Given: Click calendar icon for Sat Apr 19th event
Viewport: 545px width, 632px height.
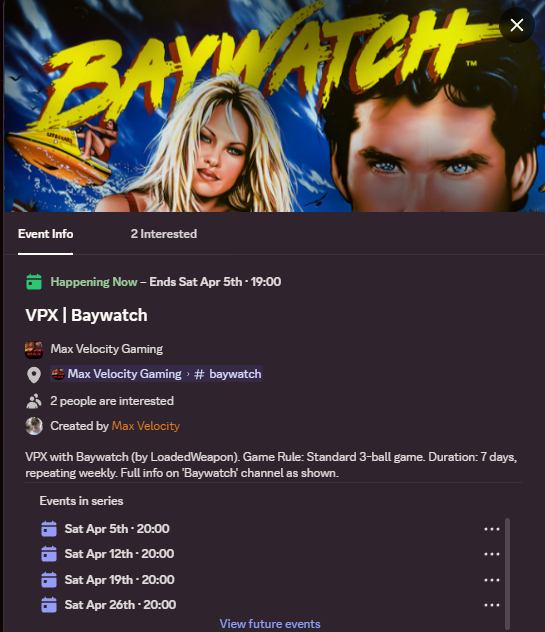Looking at the screenshot, I should pyautogui.click(x=49, y=580).
